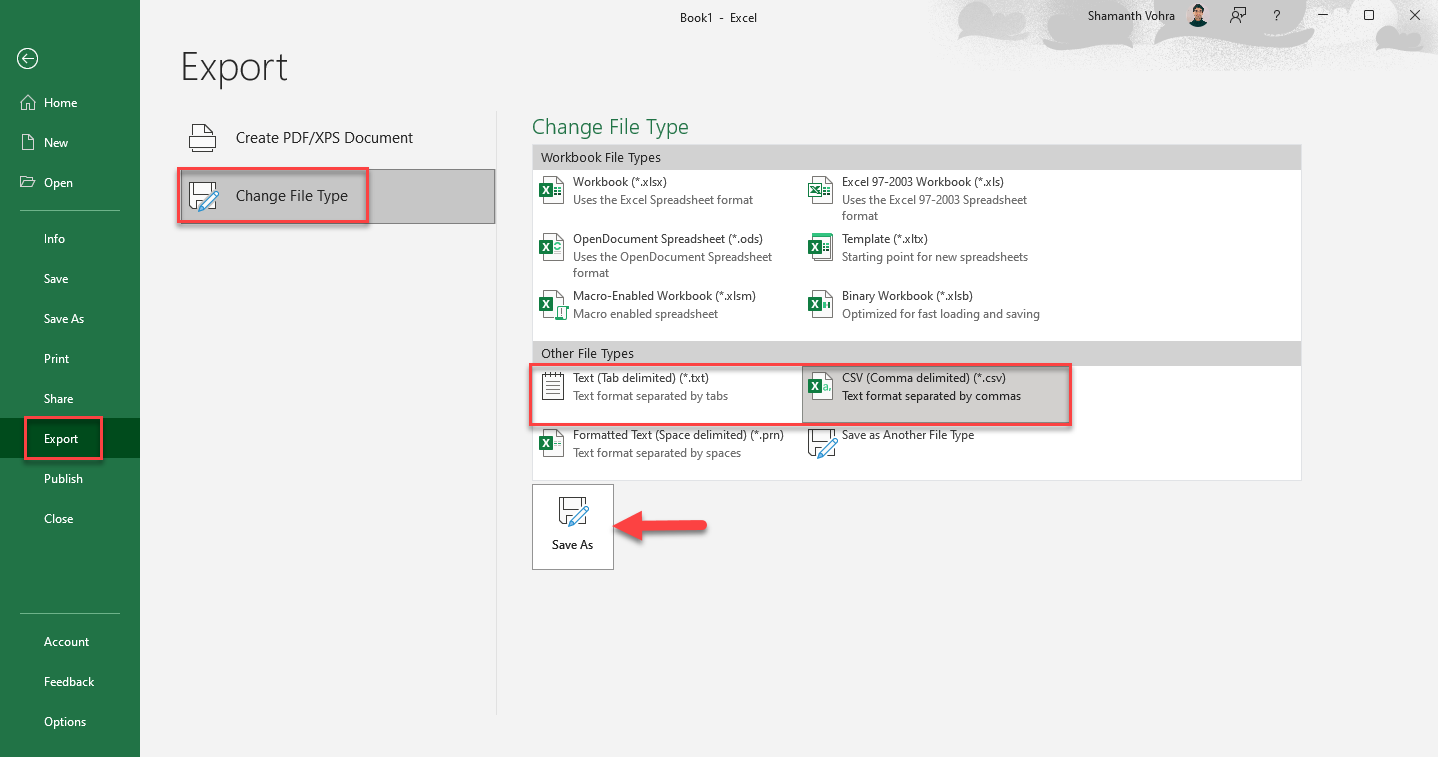Select the Template (*.xltx) icon
This screenshot has width=1438, height=757.
tap(821, 247)
